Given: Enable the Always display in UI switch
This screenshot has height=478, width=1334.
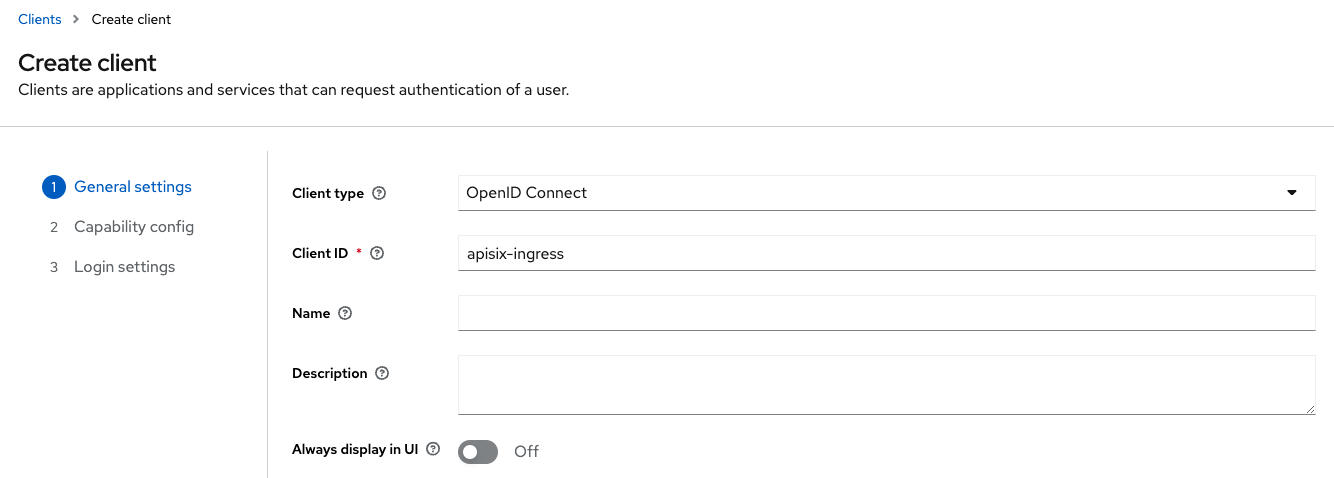Looking at the screenshot, I should click(477, 452).
